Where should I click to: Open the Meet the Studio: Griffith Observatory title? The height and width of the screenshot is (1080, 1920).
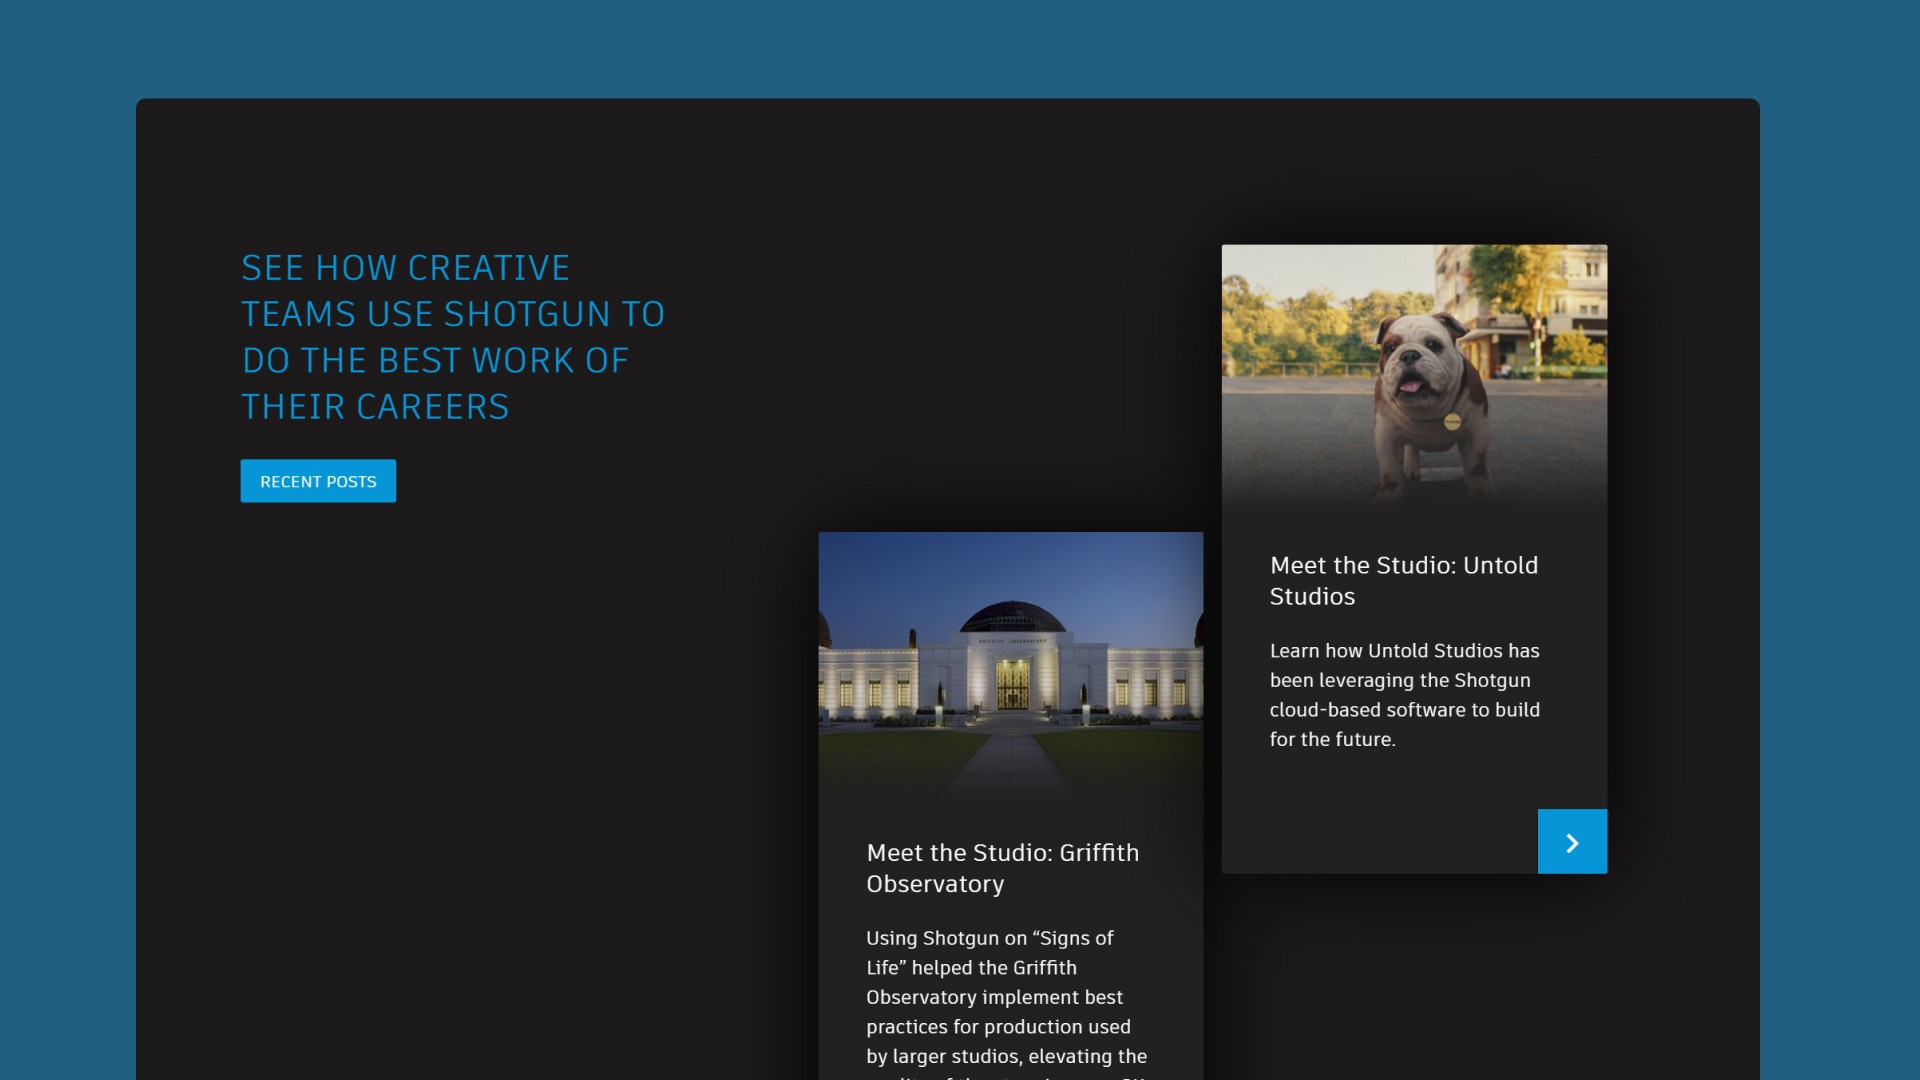(1002, 868)
